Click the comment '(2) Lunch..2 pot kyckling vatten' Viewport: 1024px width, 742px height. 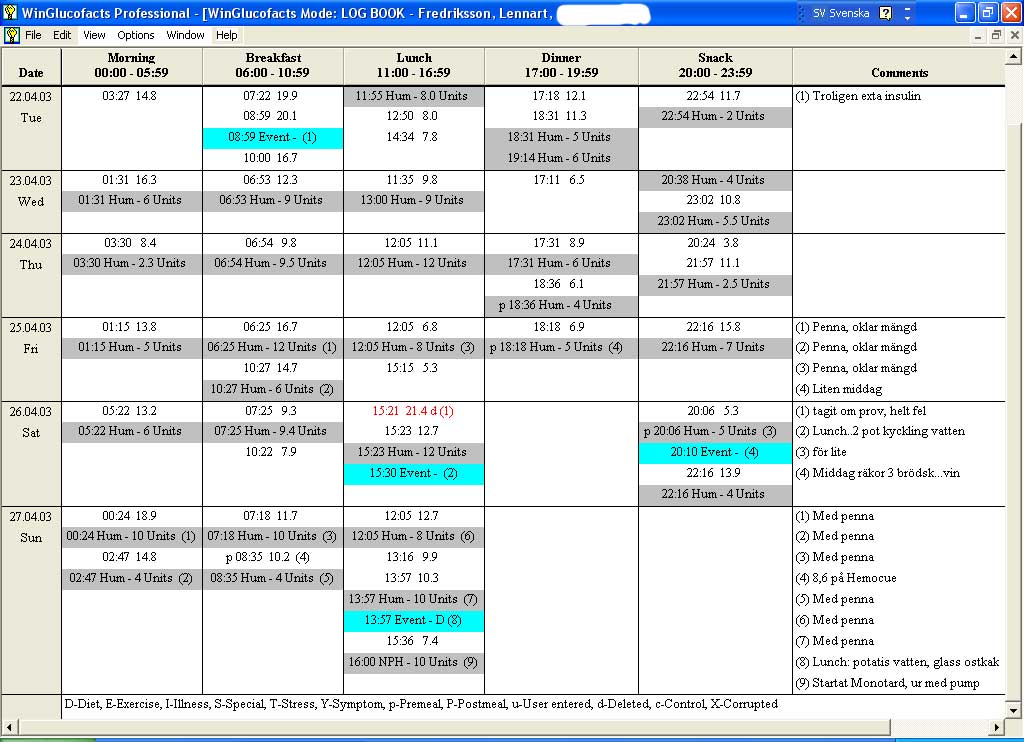[880, 432]
